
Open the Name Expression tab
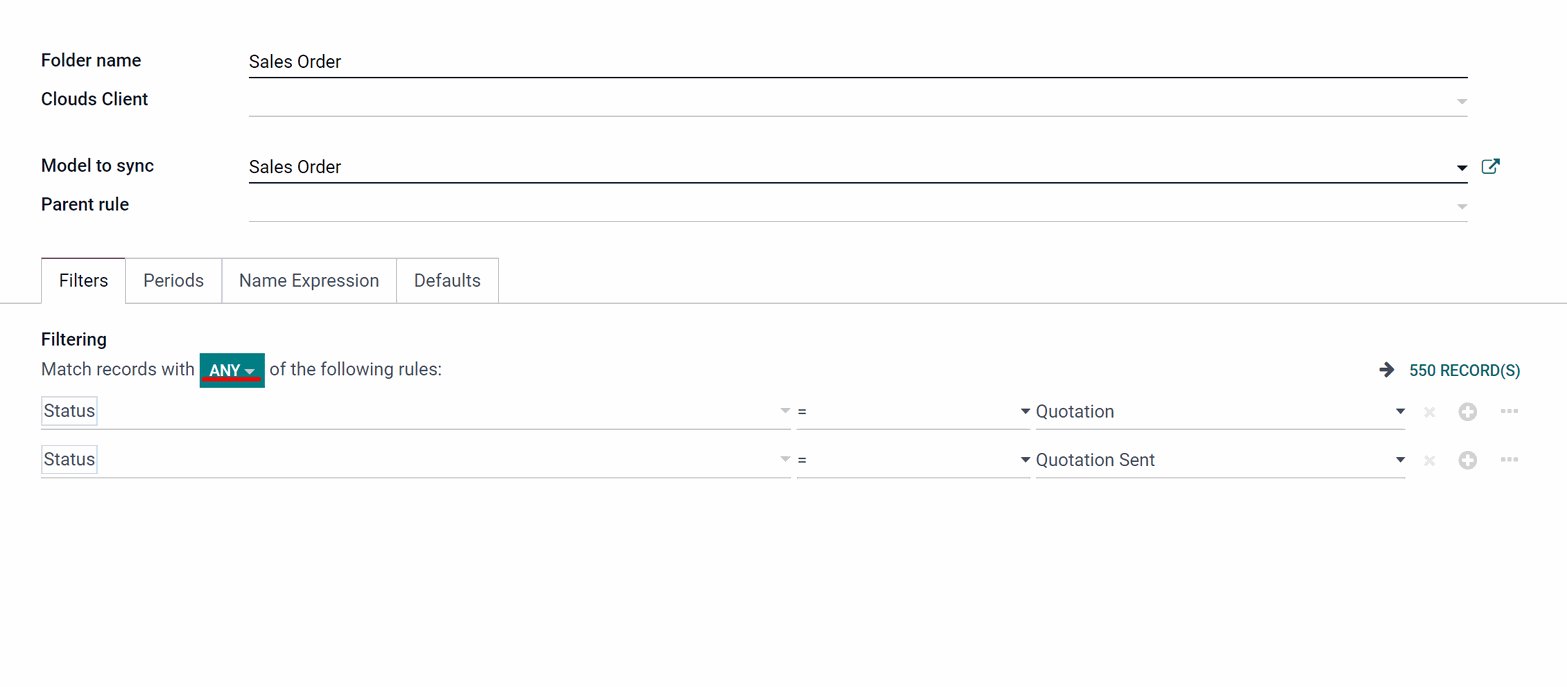point(309,281)
